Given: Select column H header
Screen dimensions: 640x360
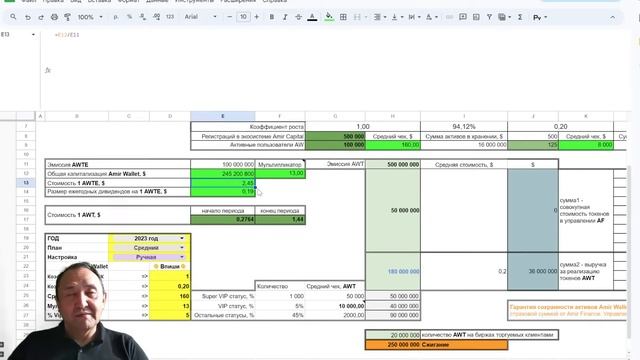Looking at the screenshot, I should [x=393, y=116].
